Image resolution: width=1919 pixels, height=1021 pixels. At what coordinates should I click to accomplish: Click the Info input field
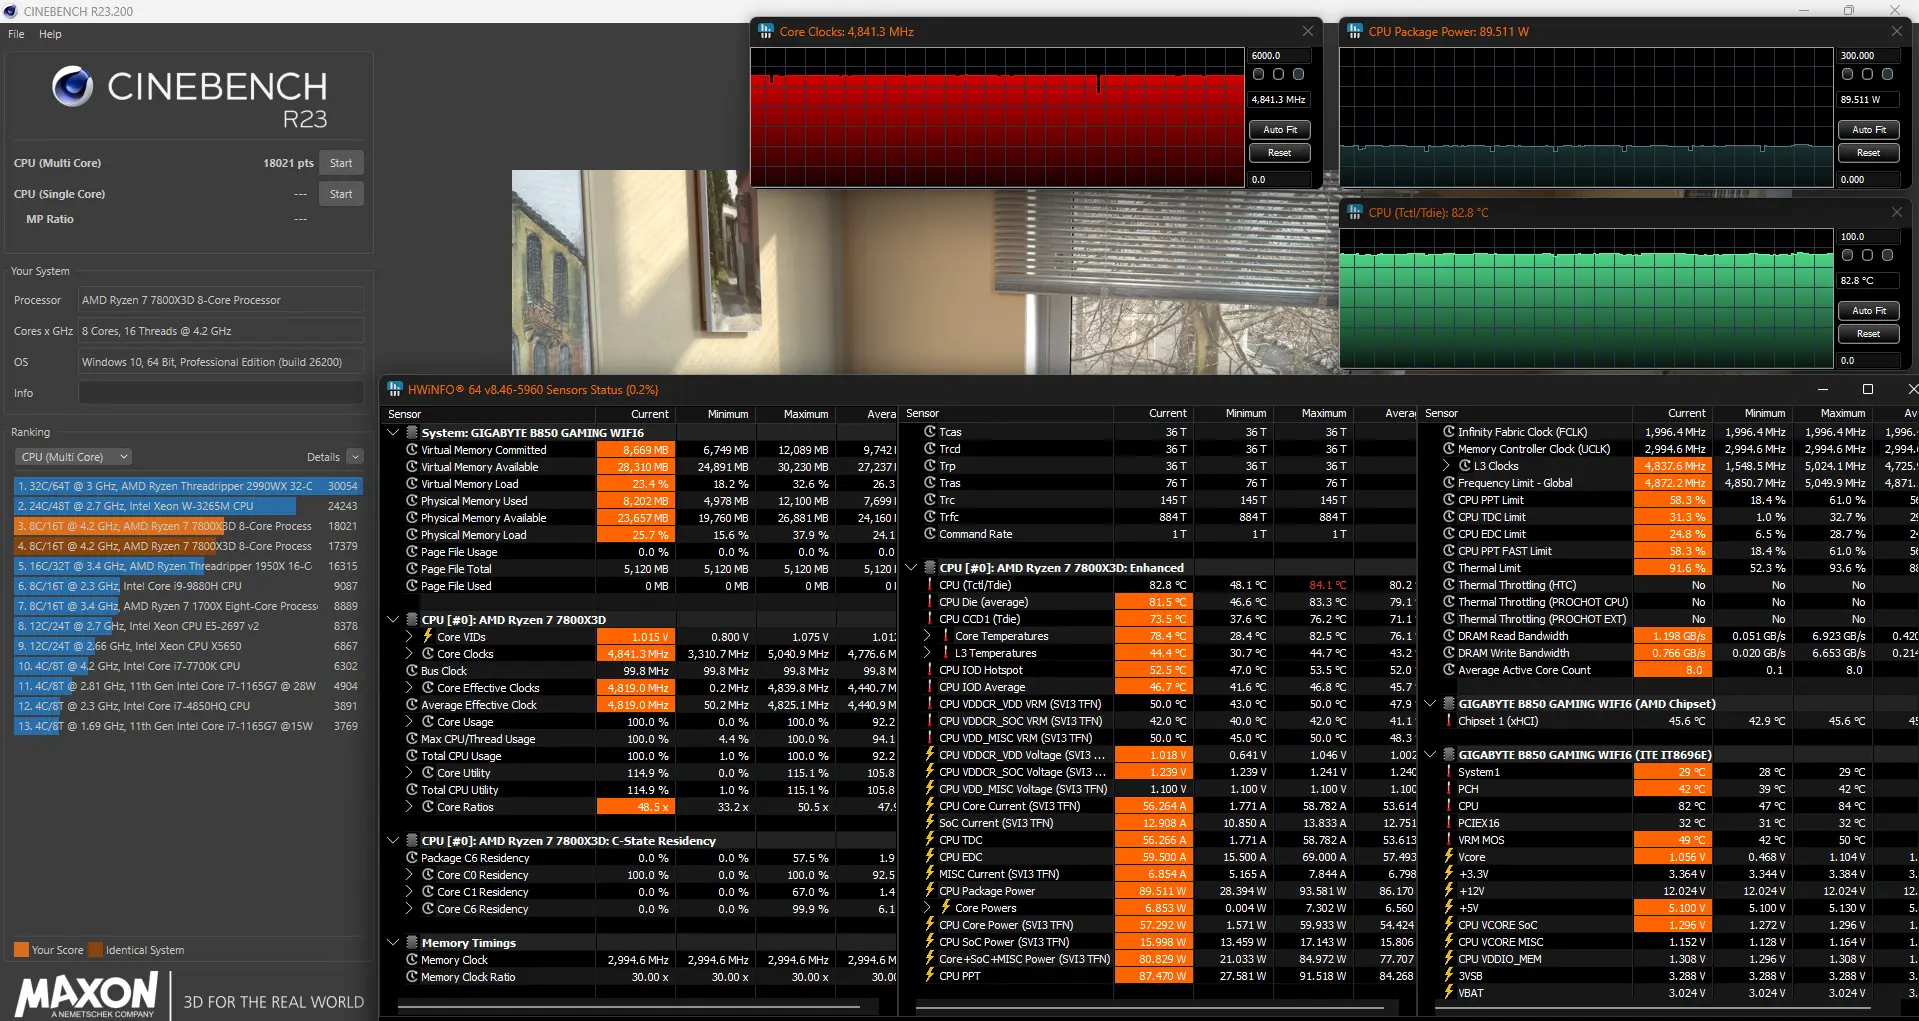tap(221, 393)
